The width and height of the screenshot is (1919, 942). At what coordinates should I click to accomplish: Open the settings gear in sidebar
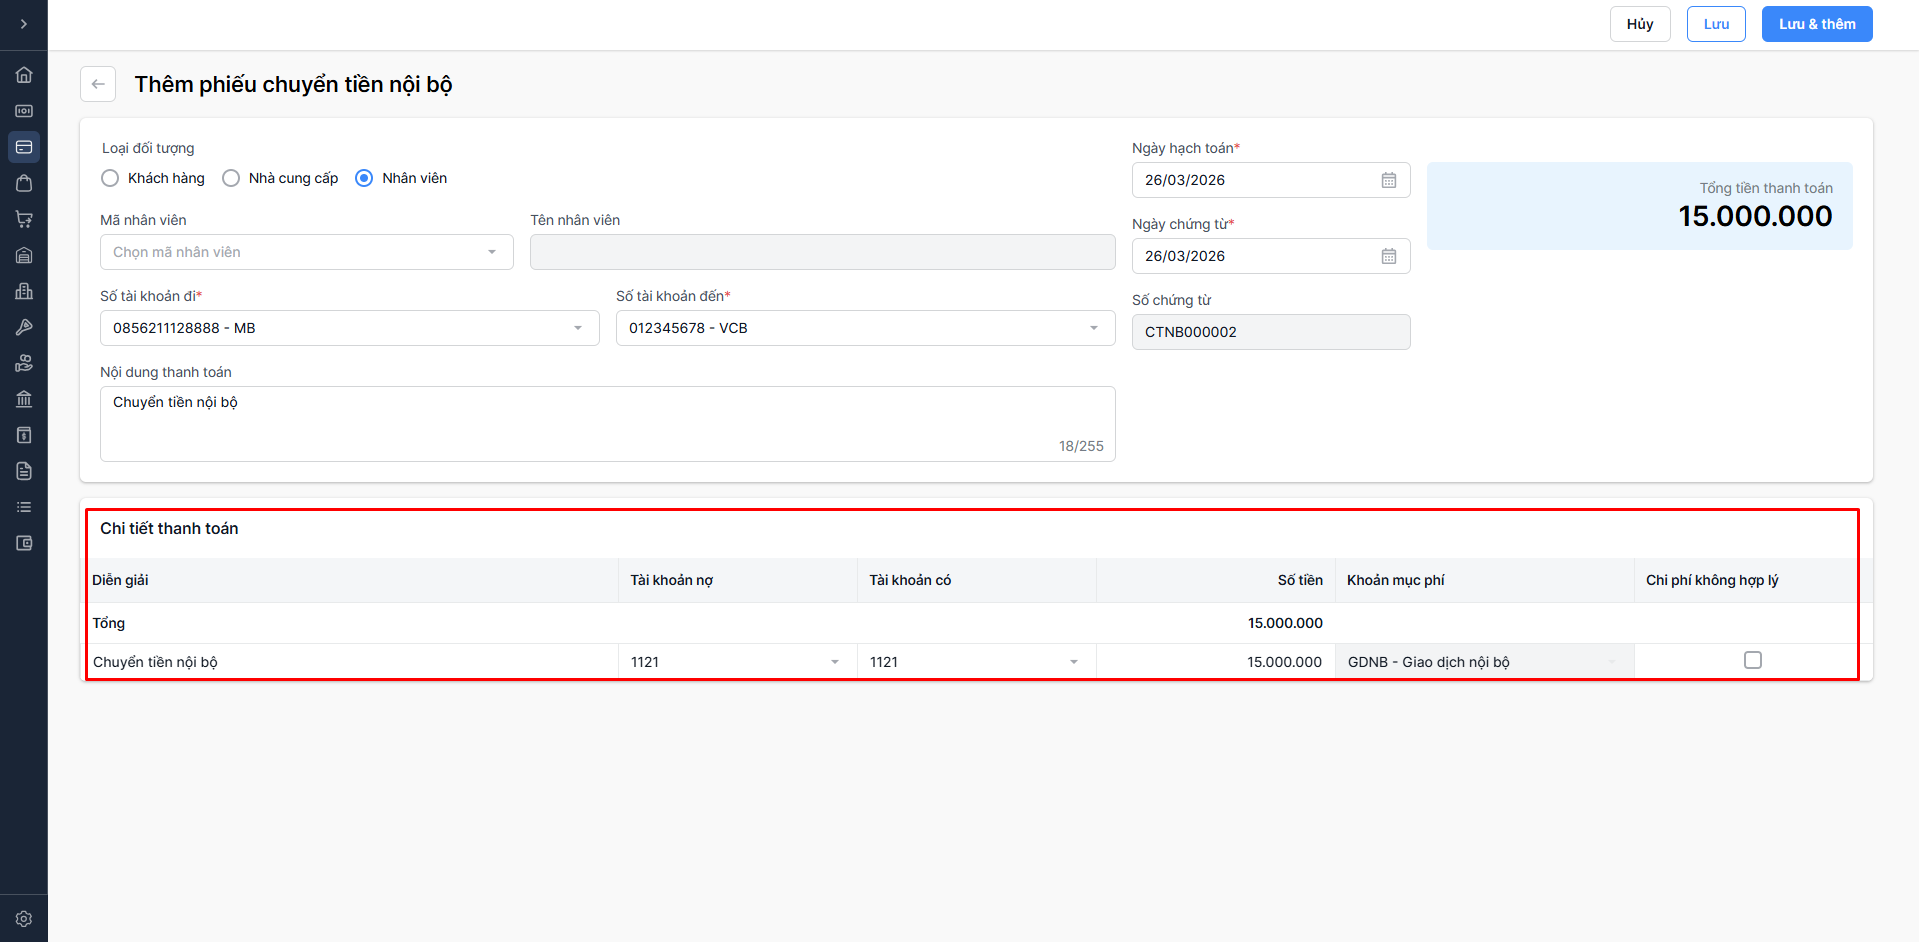click(x=24, y=919)
